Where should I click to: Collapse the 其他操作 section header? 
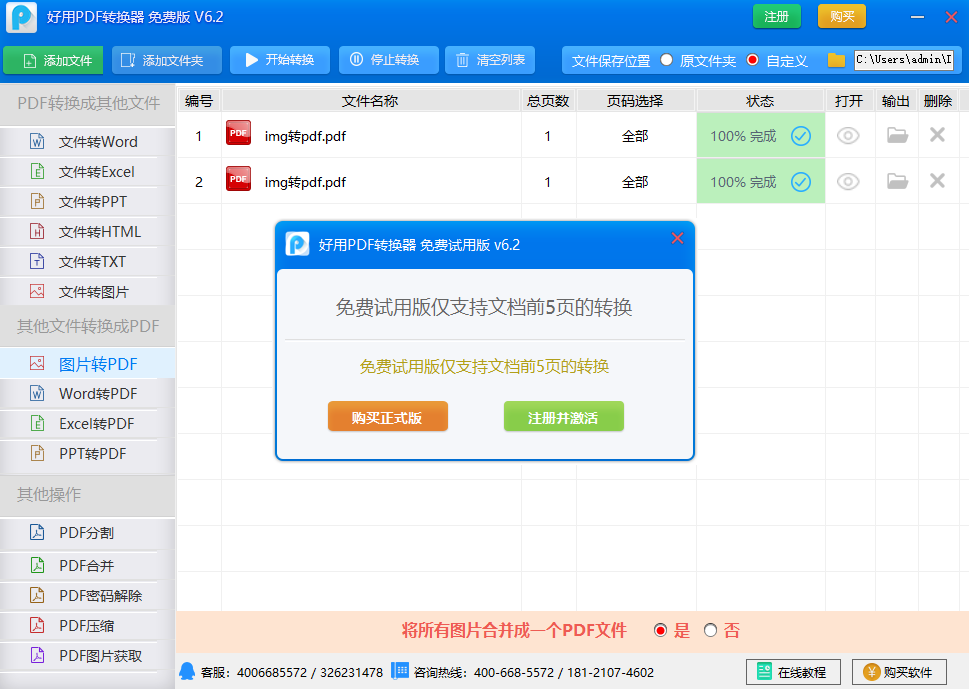87,494
